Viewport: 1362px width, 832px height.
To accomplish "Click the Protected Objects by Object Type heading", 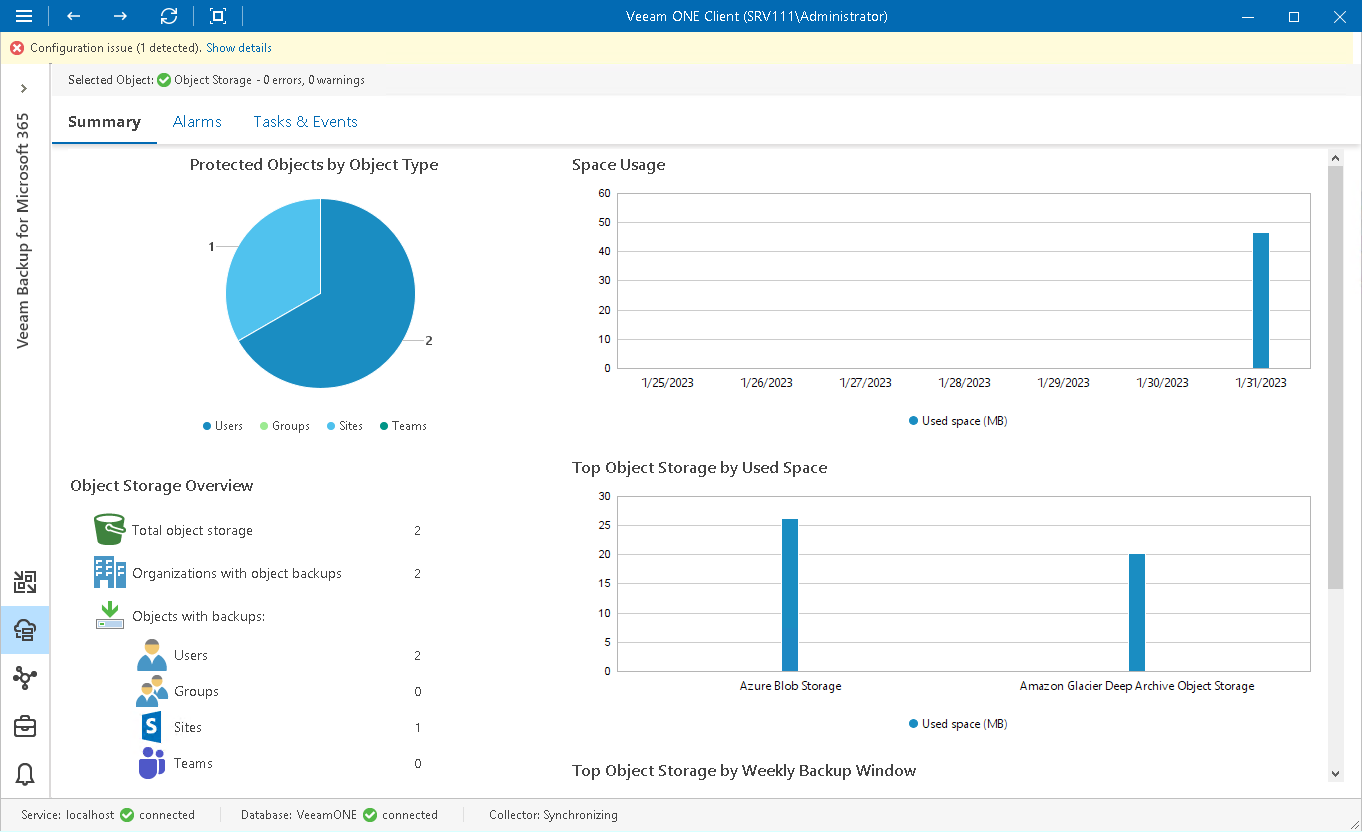I will (314, 165).
